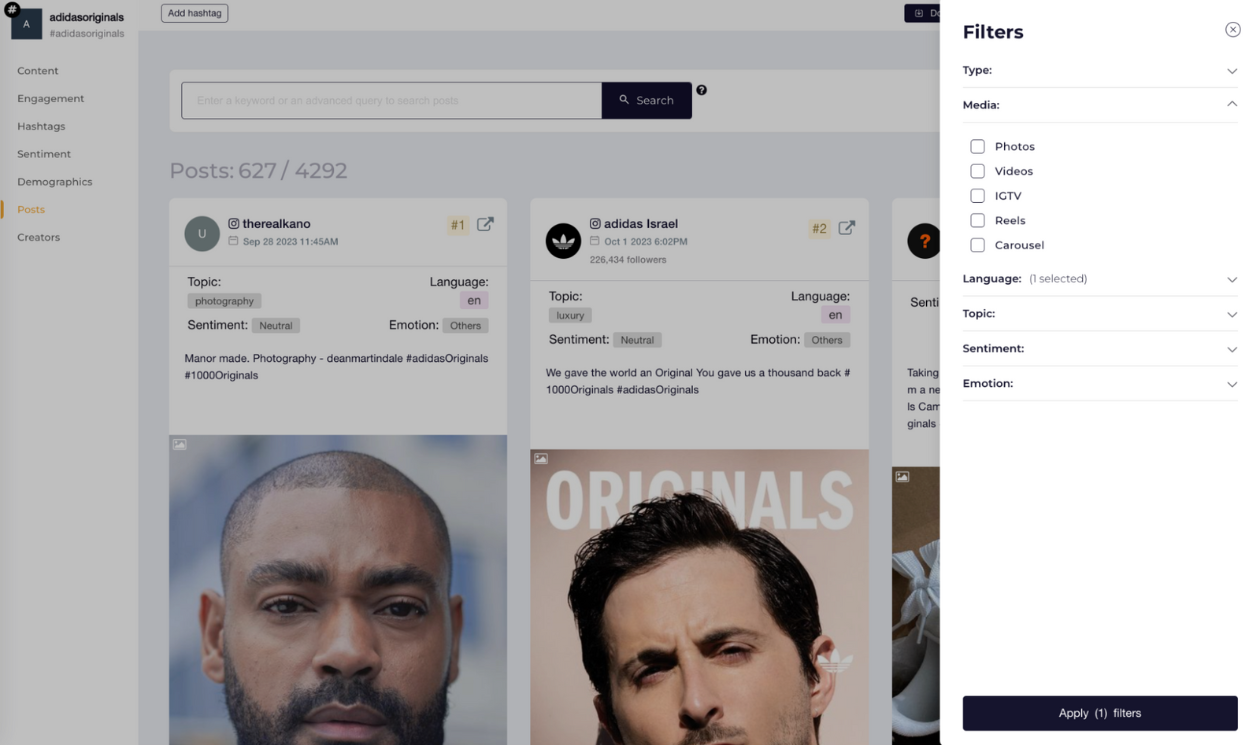
Task: Click the therealkano username link
Action: pyautogui.click(x=276, y=224)
